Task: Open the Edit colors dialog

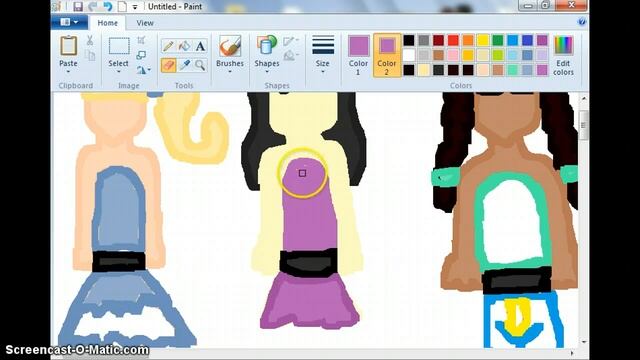Action: (563, 55)
